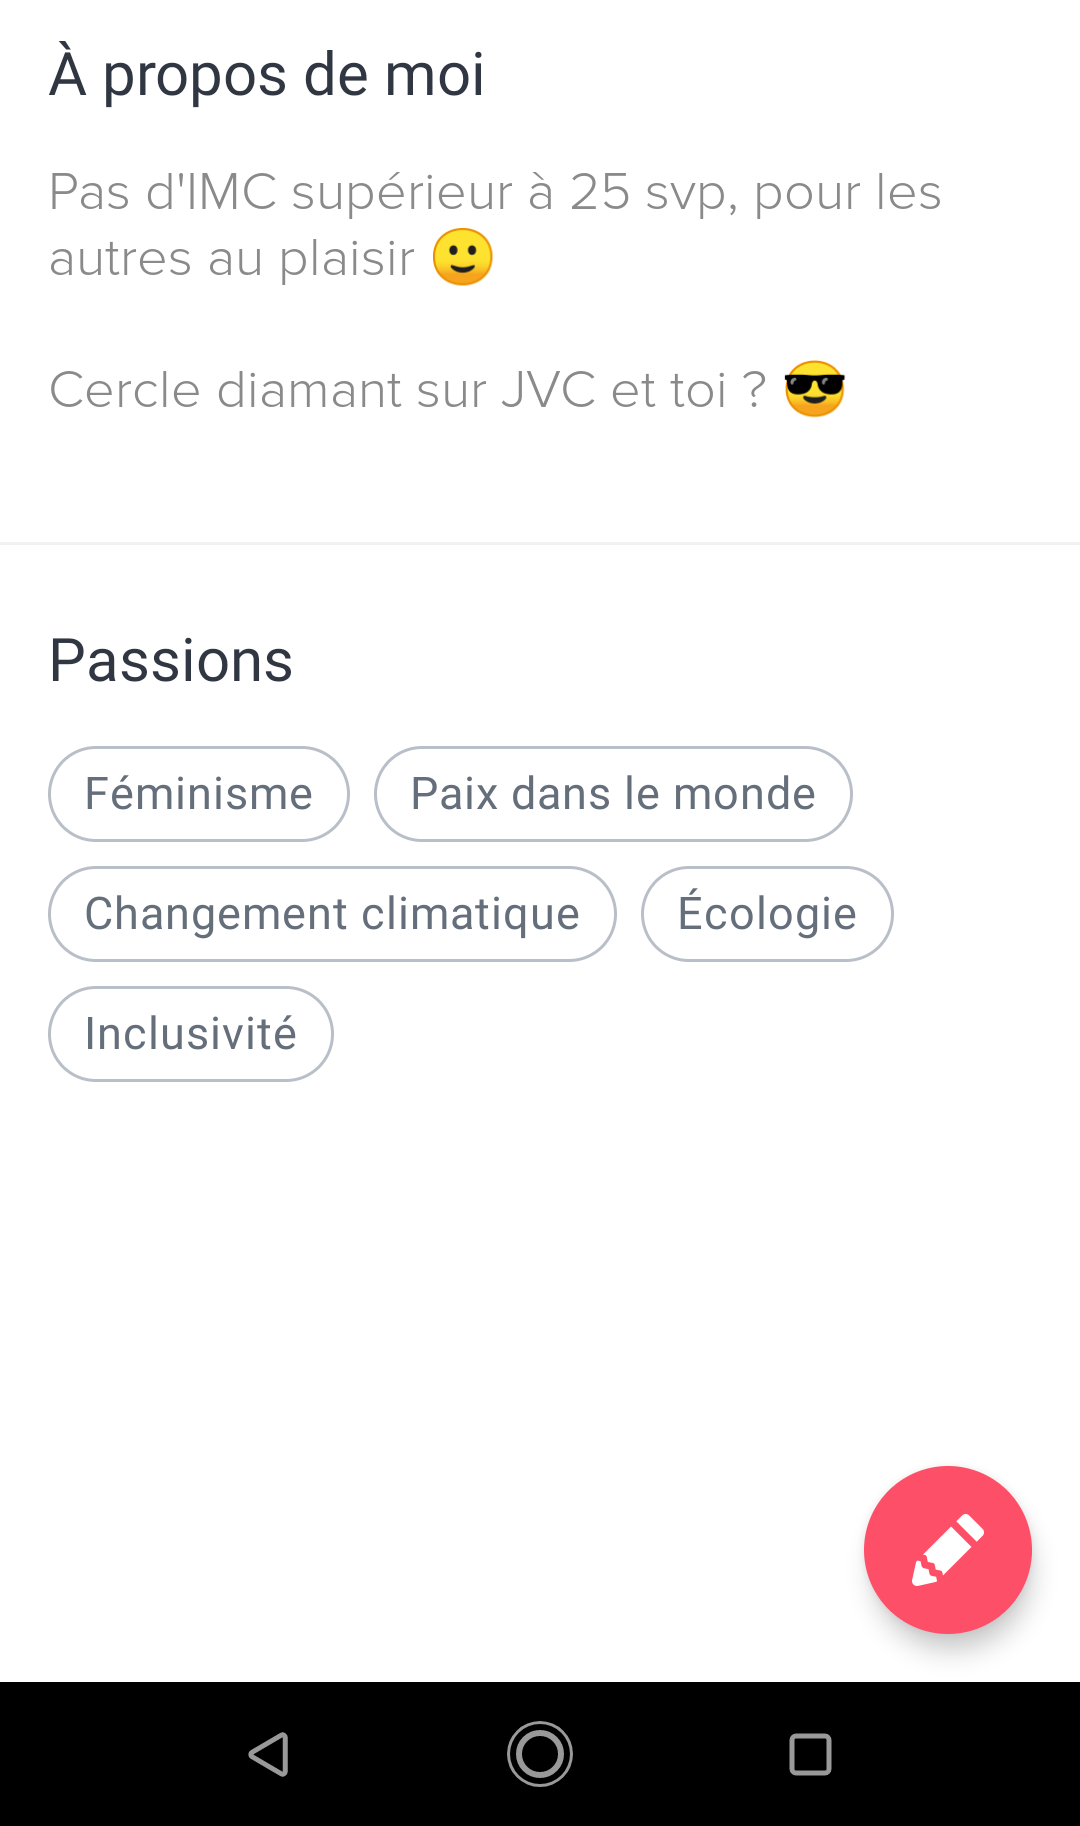Click the "autres au plaisir" bio text
The height and width of the screenshot is (1826, 1080).
click(232, 258)
